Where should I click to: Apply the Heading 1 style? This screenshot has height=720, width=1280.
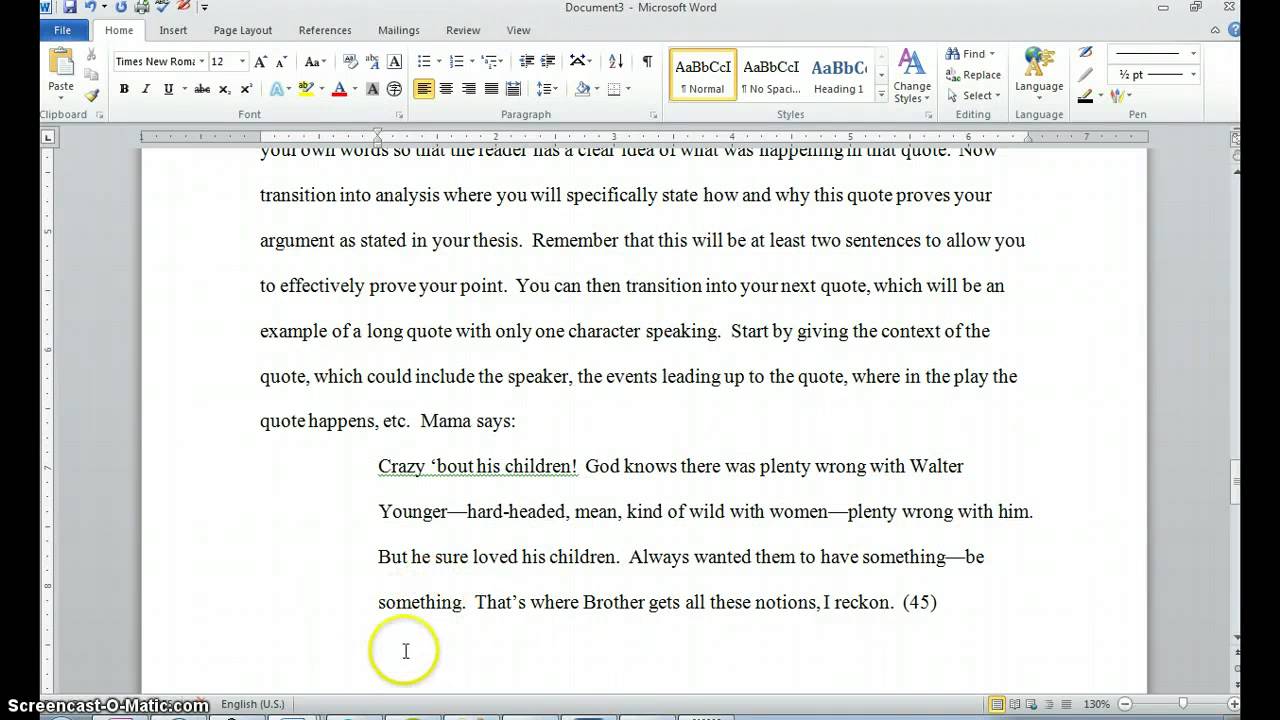pos(838,75)
